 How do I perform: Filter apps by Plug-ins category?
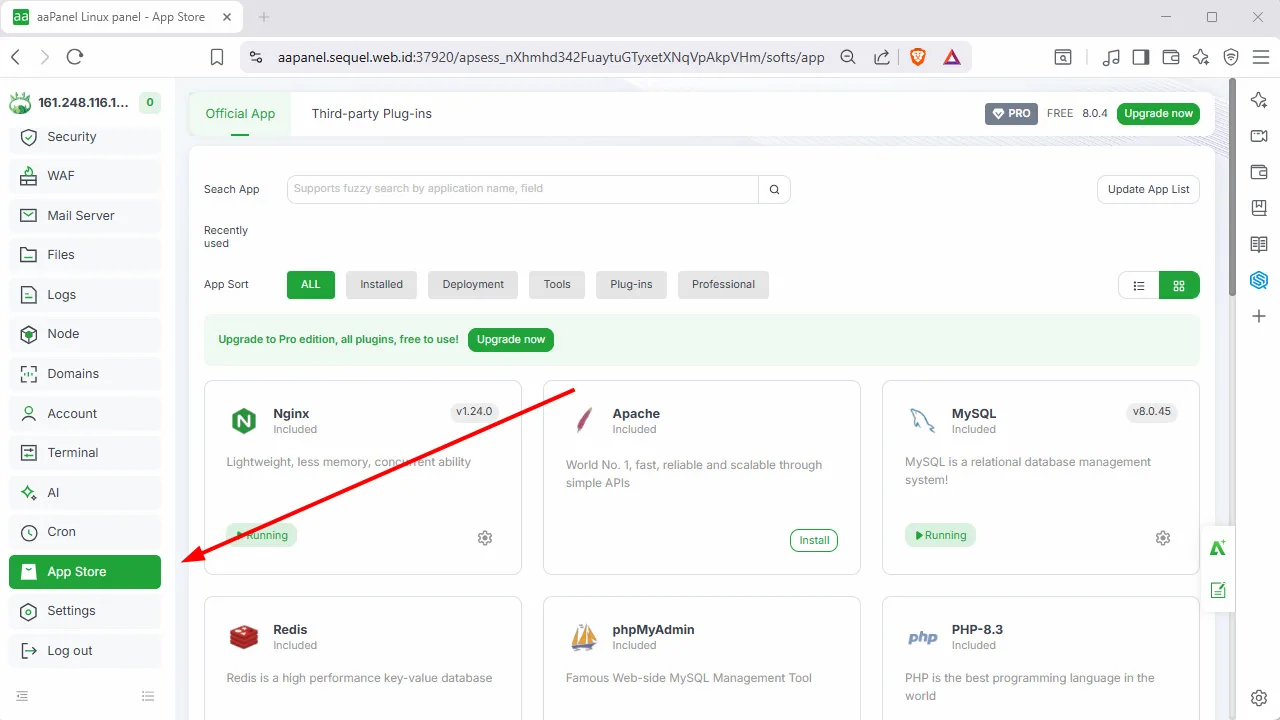pyautogui.click(x=631, y=285)
